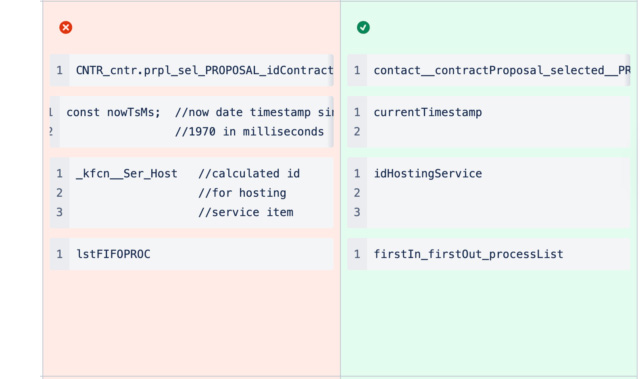640x379 pixels.
Task: Click line number 2 under currentTimestamp
Action: pos(357,131)
